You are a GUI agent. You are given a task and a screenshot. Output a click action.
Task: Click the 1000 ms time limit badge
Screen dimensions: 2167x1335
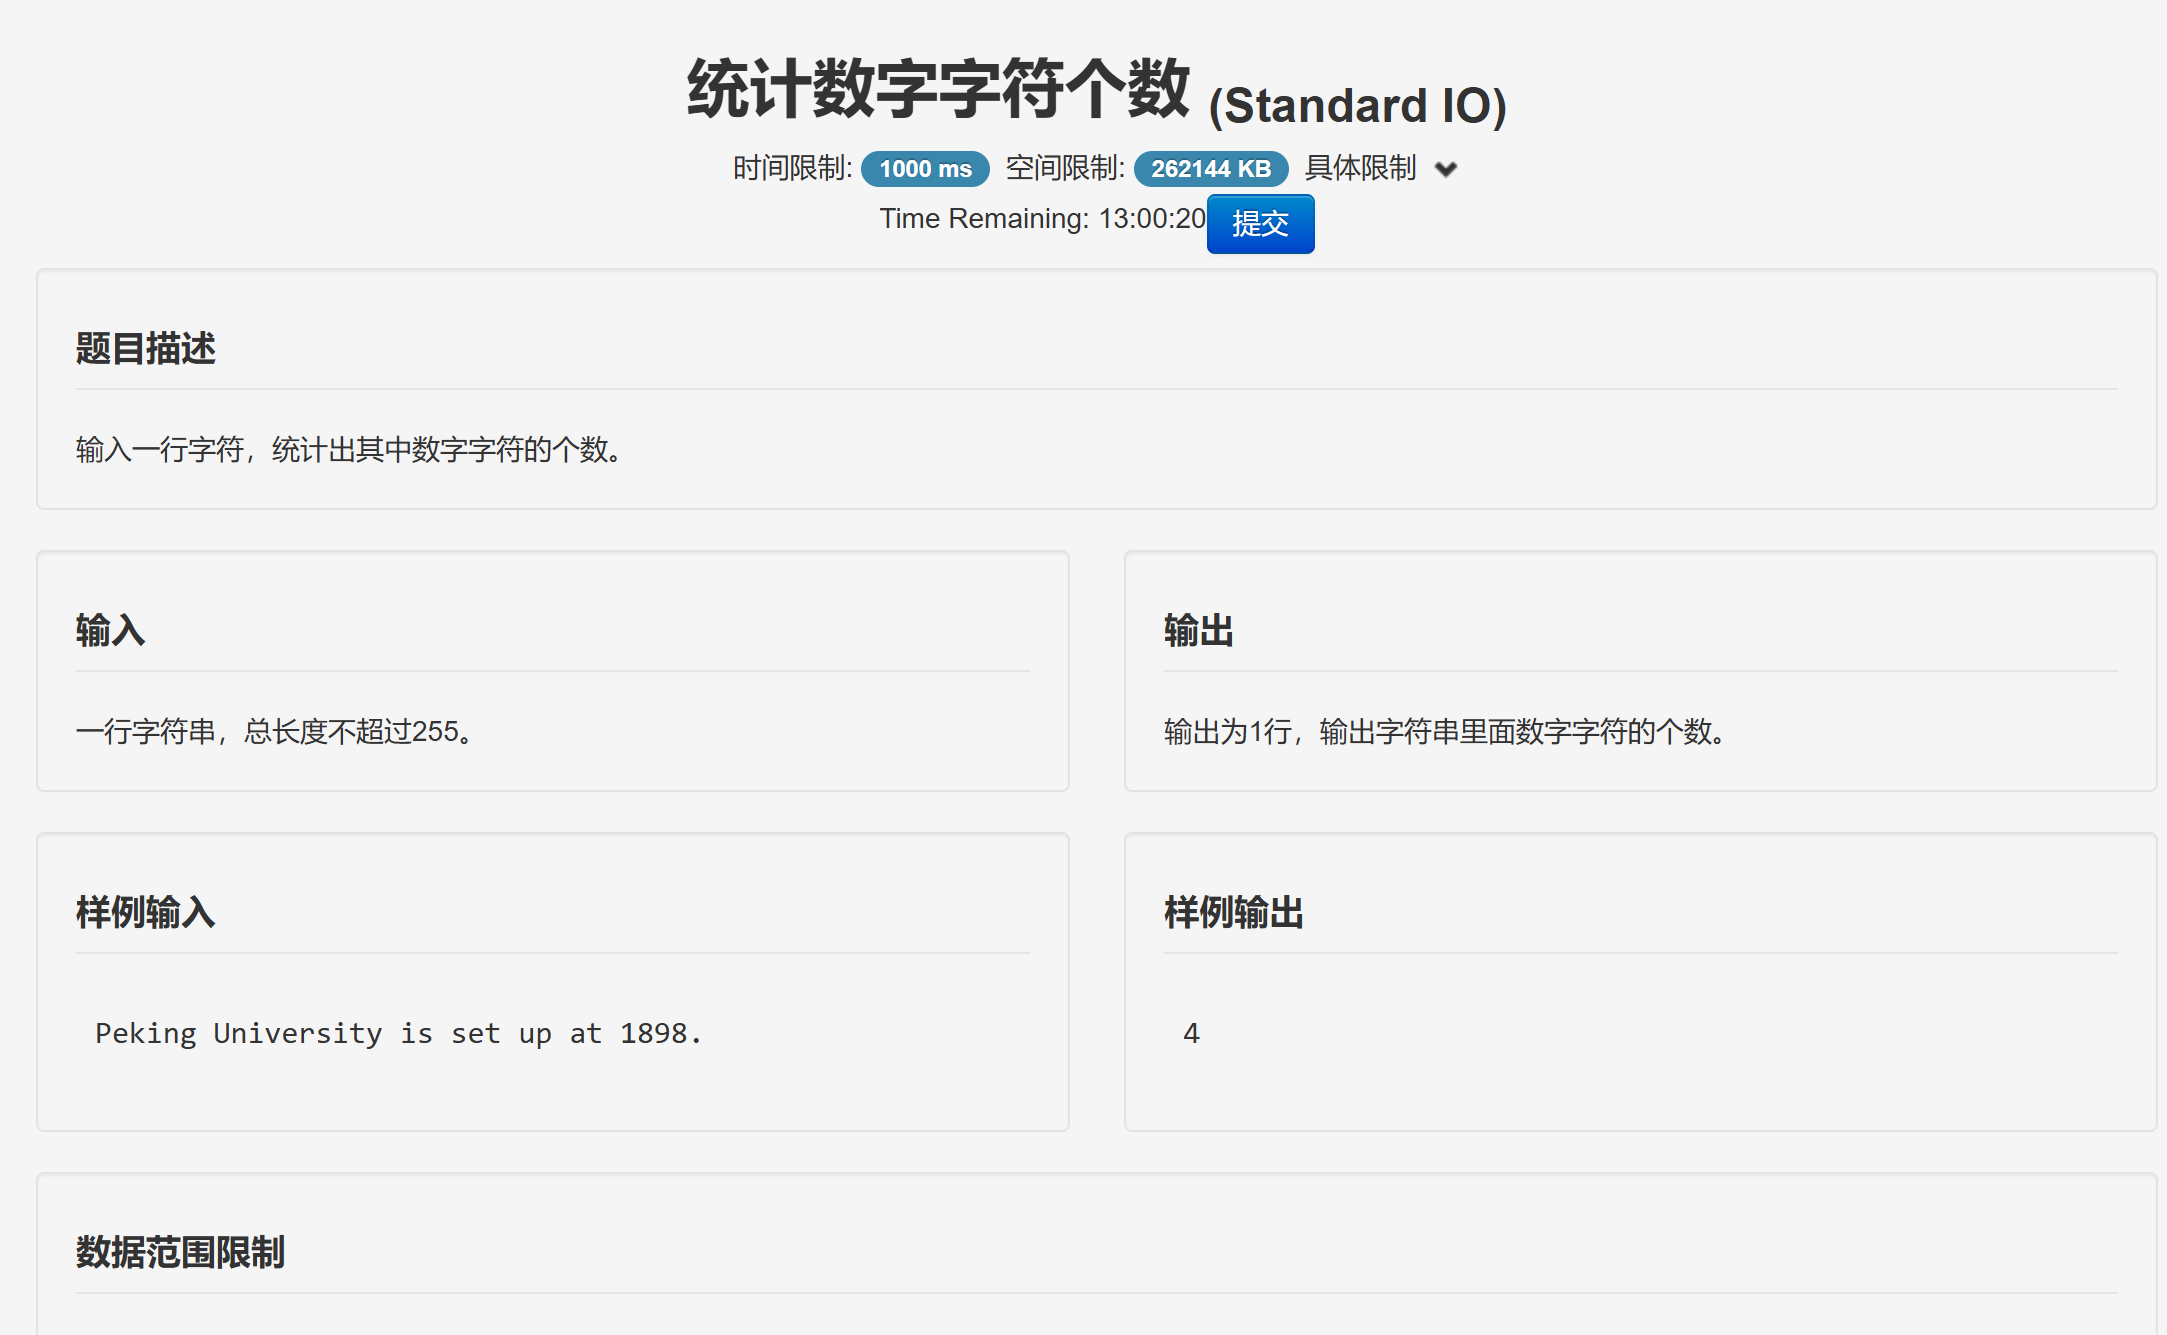pyautogui.click(x=925, y=169)
